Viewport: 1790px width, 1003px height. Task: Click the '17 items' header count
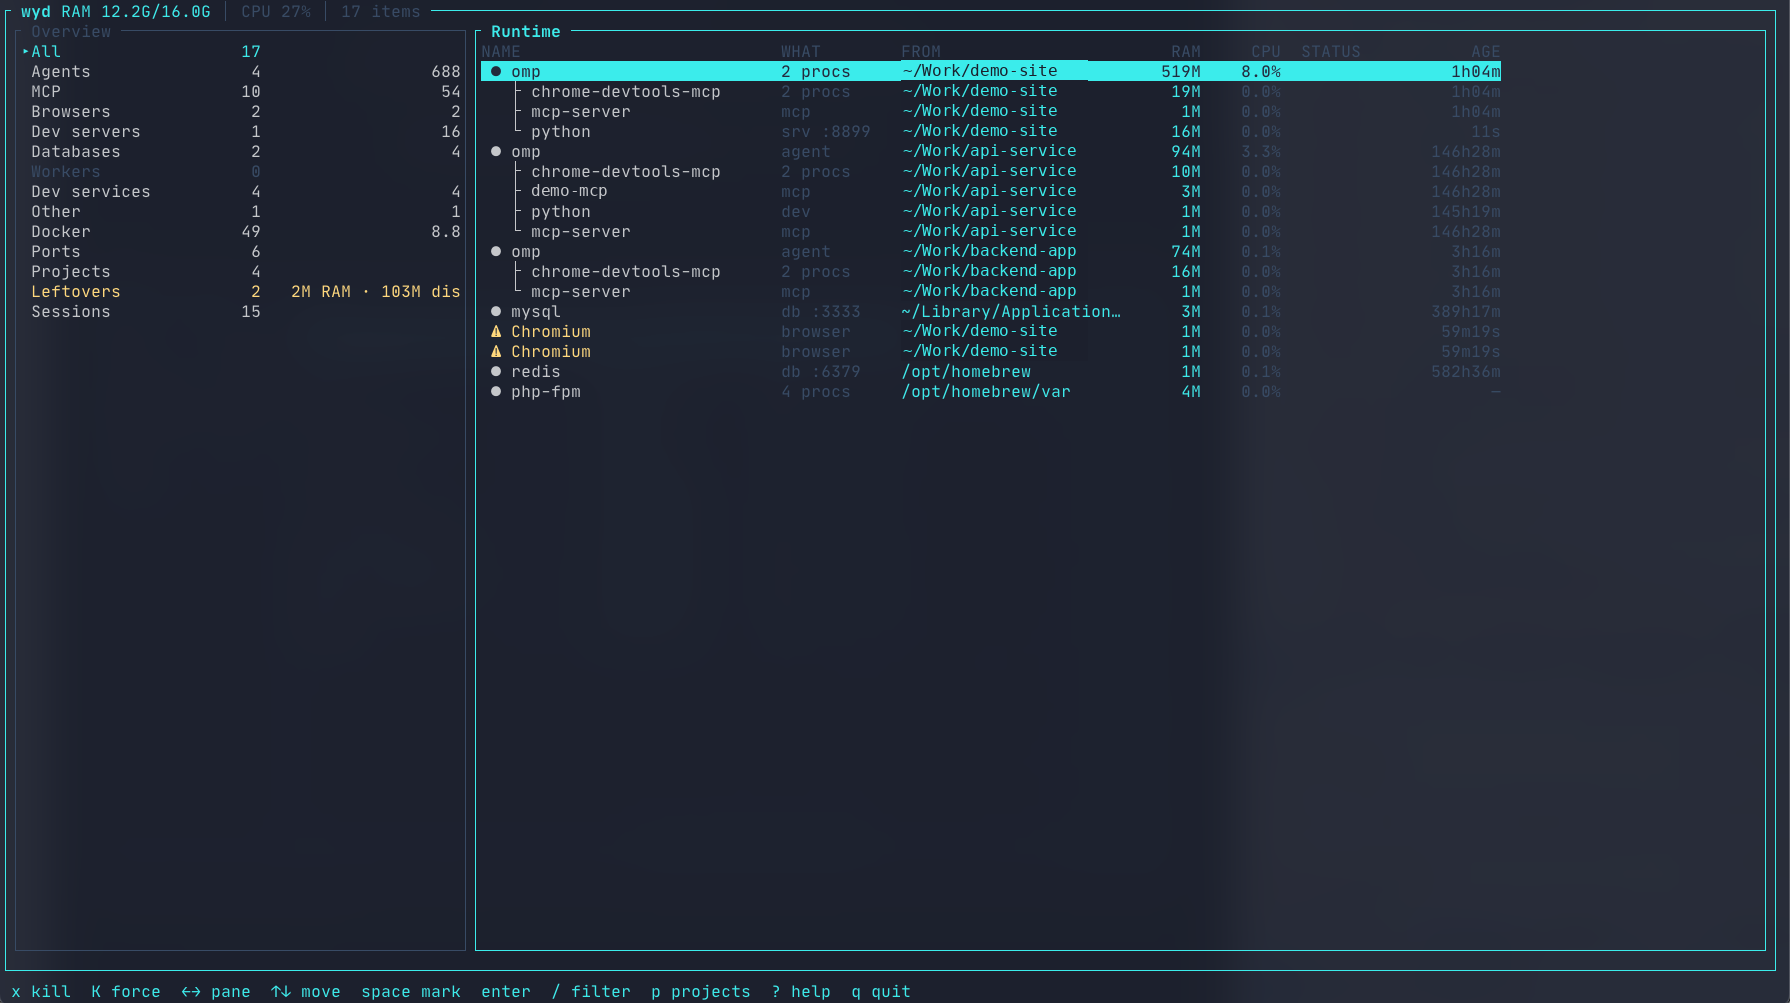381,11
